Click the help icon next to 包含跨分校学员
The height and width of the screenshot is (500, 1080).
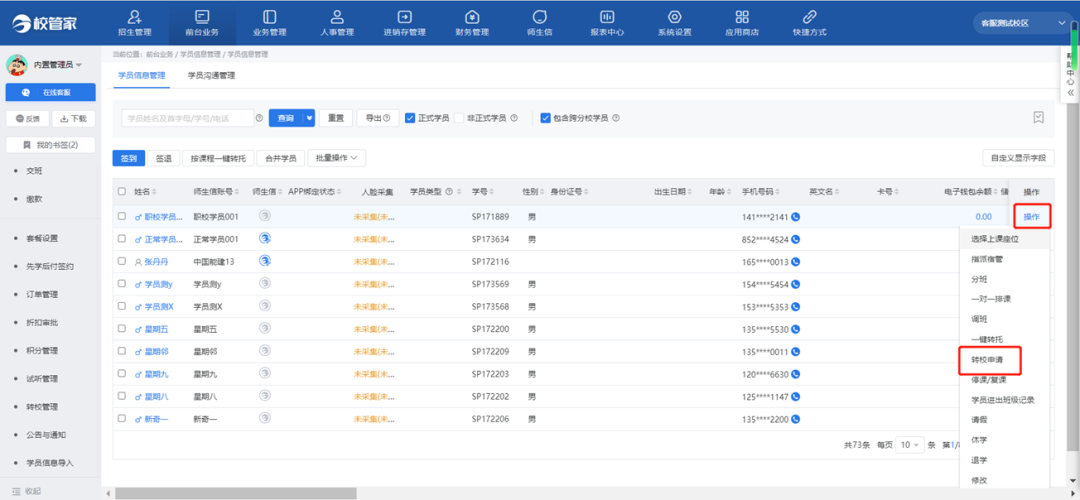point(616,118)
